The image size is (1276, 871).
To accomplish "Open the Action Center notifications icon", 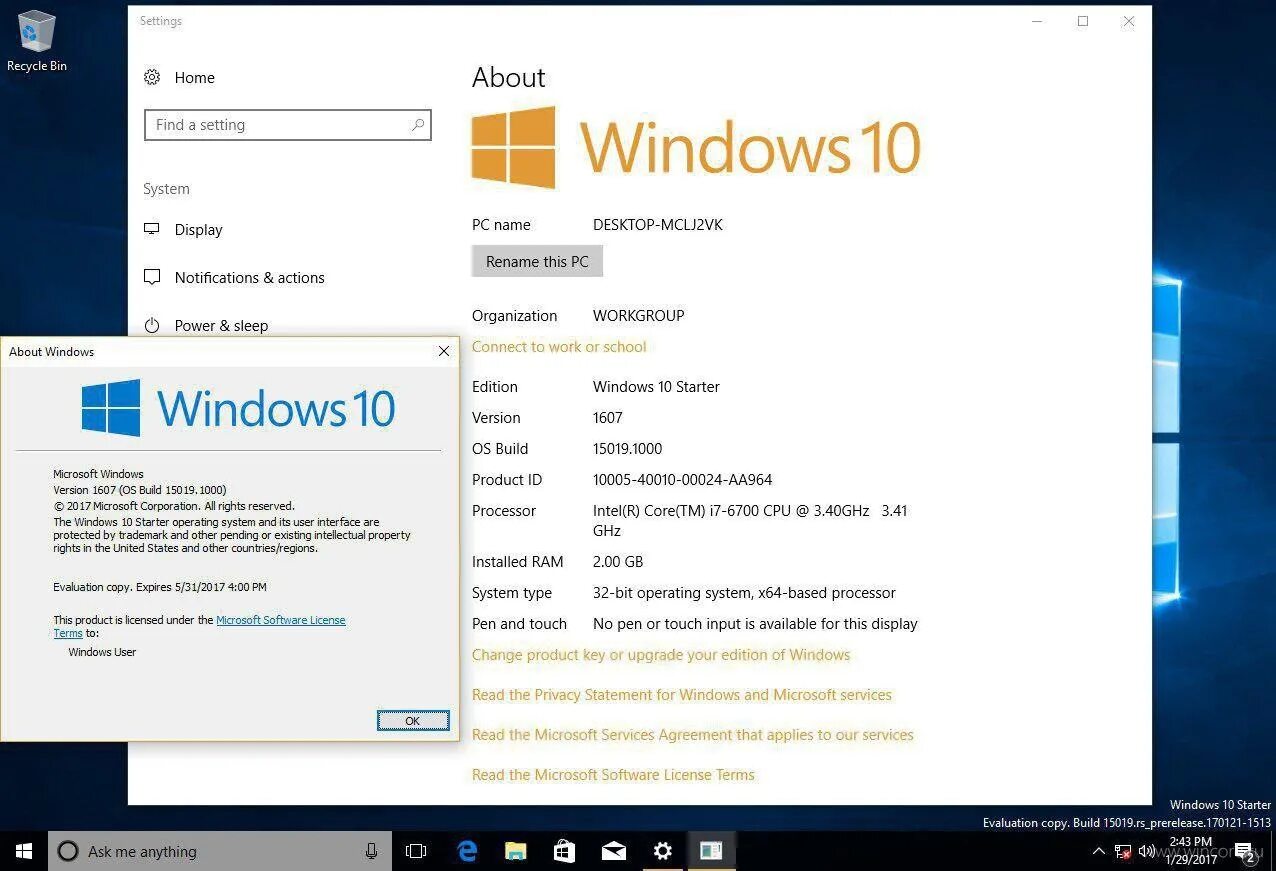I will (1247, 852).
